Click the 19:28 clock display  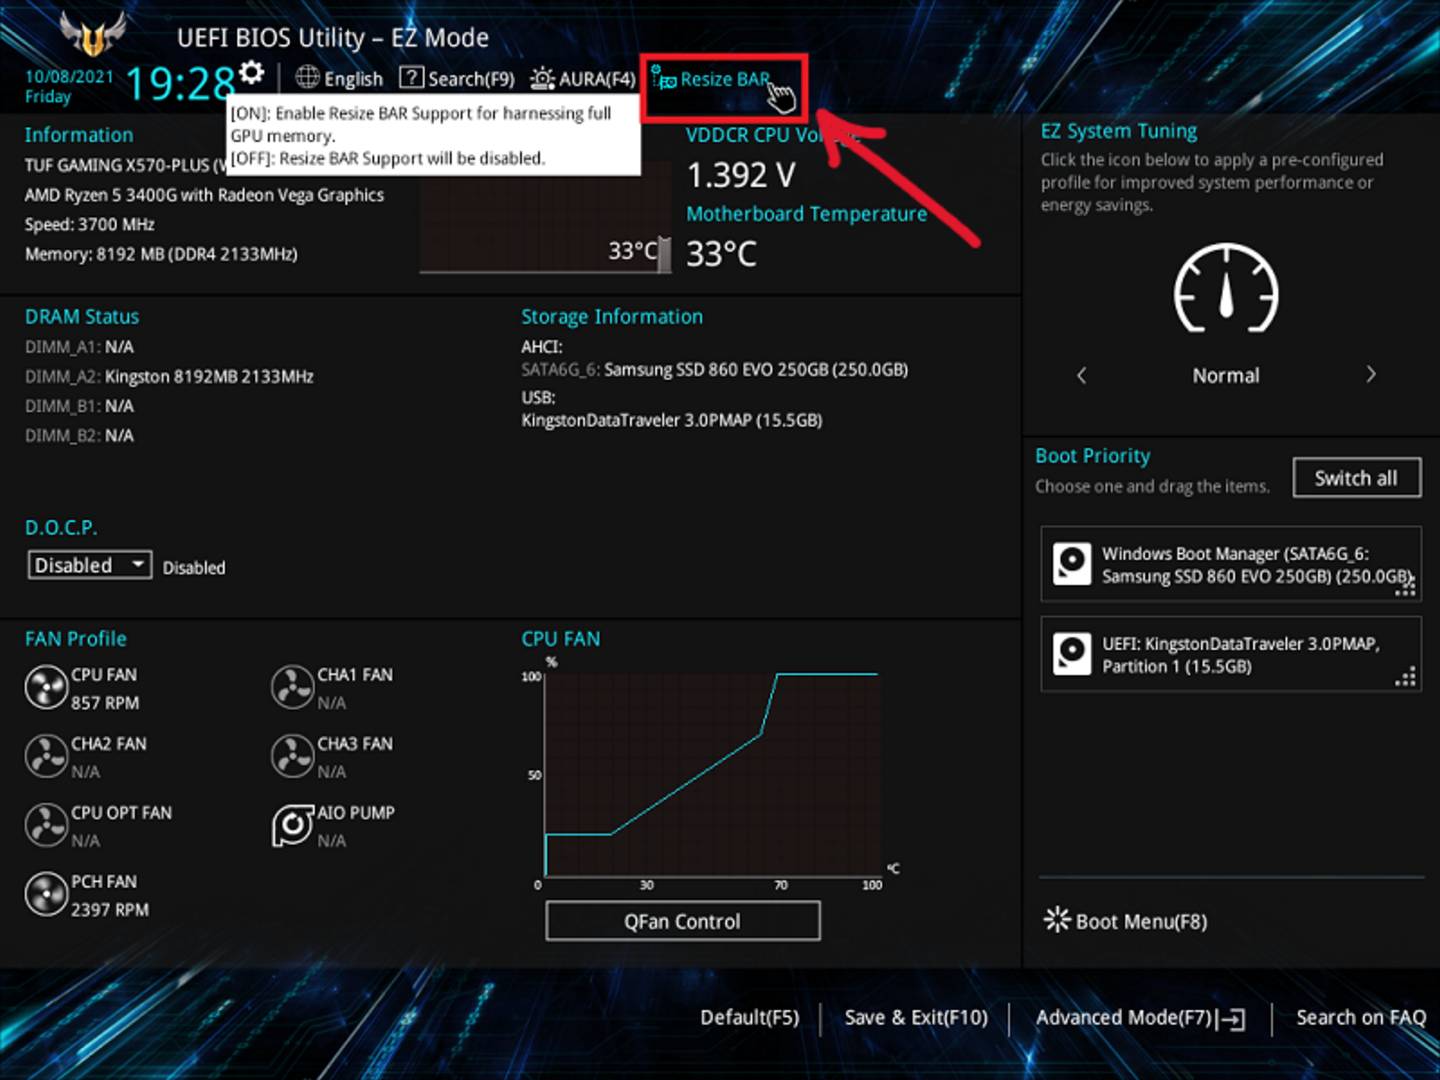pos(180,83)
